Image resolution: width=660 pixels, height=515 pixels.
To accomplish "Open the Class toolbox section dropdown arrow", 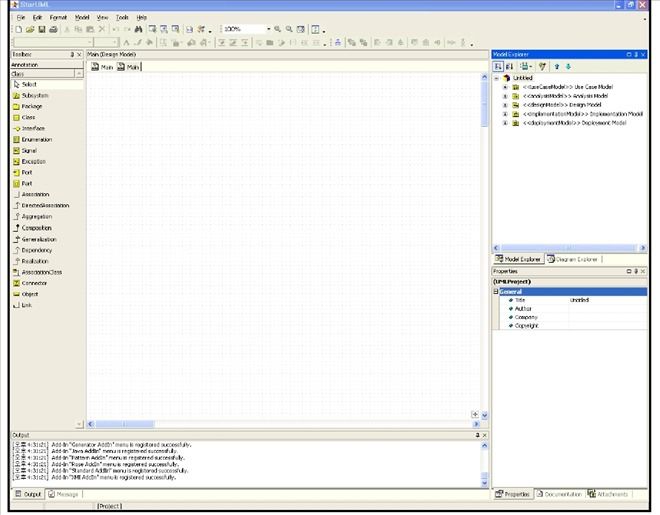I will coord(79,74).
